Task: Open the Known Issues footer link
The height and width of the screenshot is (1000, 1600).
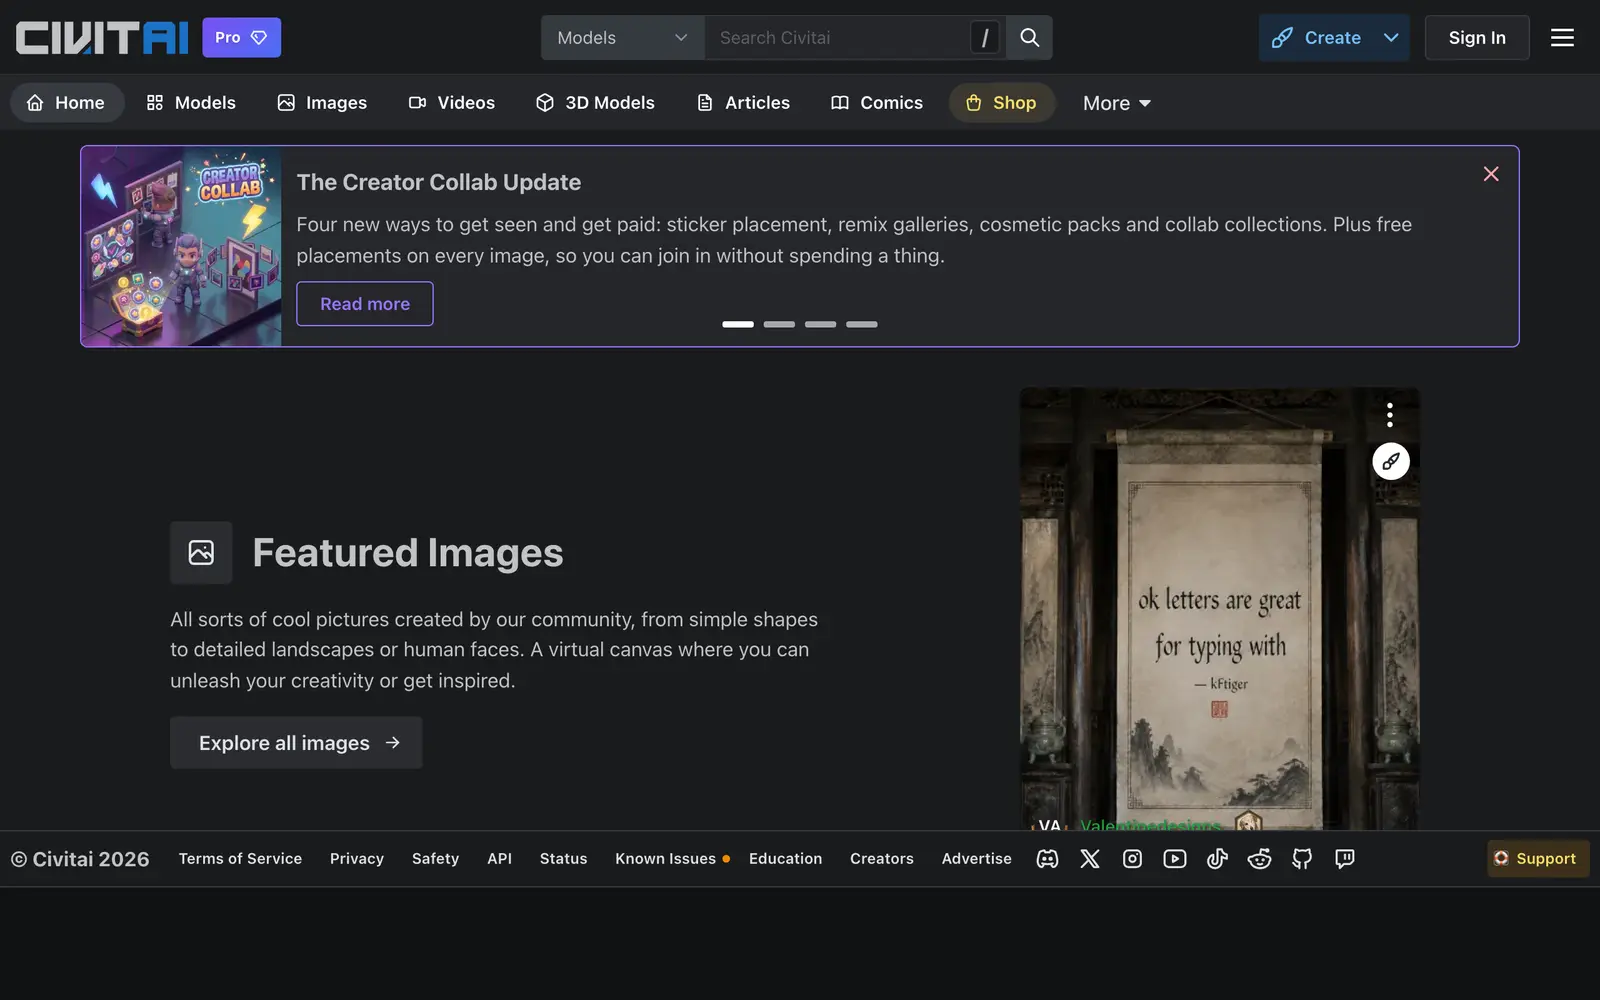Action: pos(666,859)
